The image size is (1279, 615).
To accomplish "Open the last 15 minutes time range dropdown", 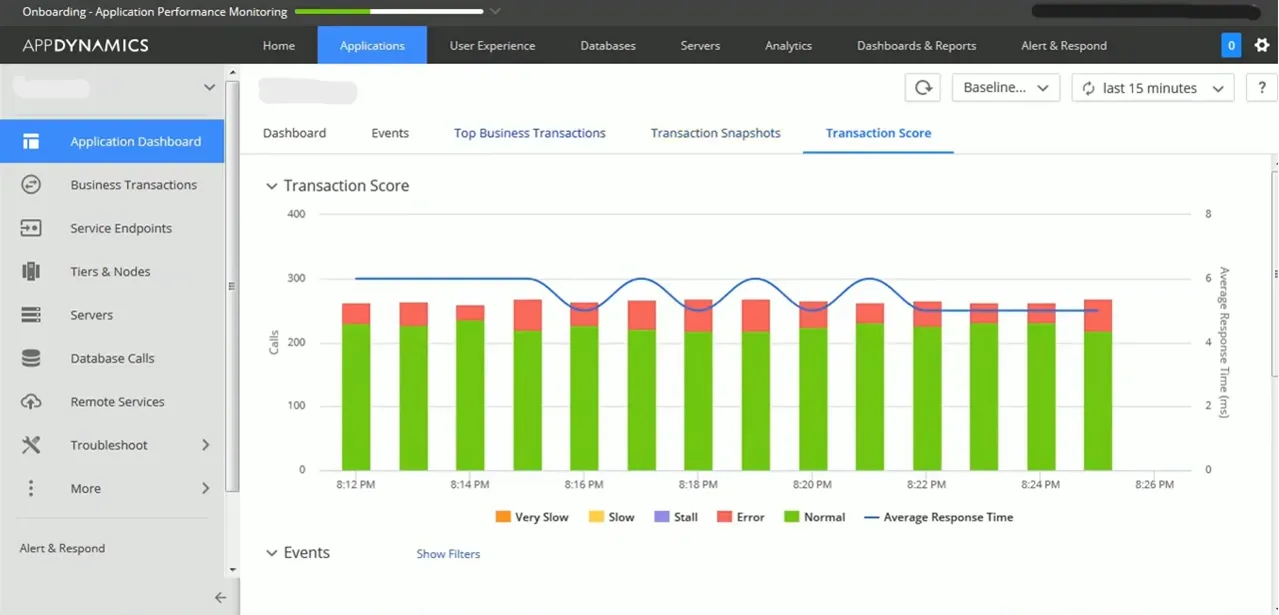I will click(x=1153, y=88).
